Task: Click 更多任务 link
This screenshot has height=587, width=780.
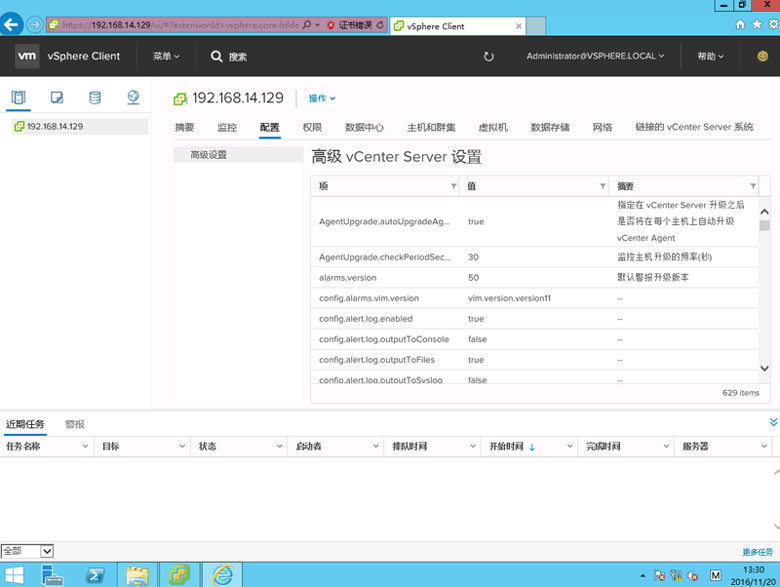Action: point(757,552)
